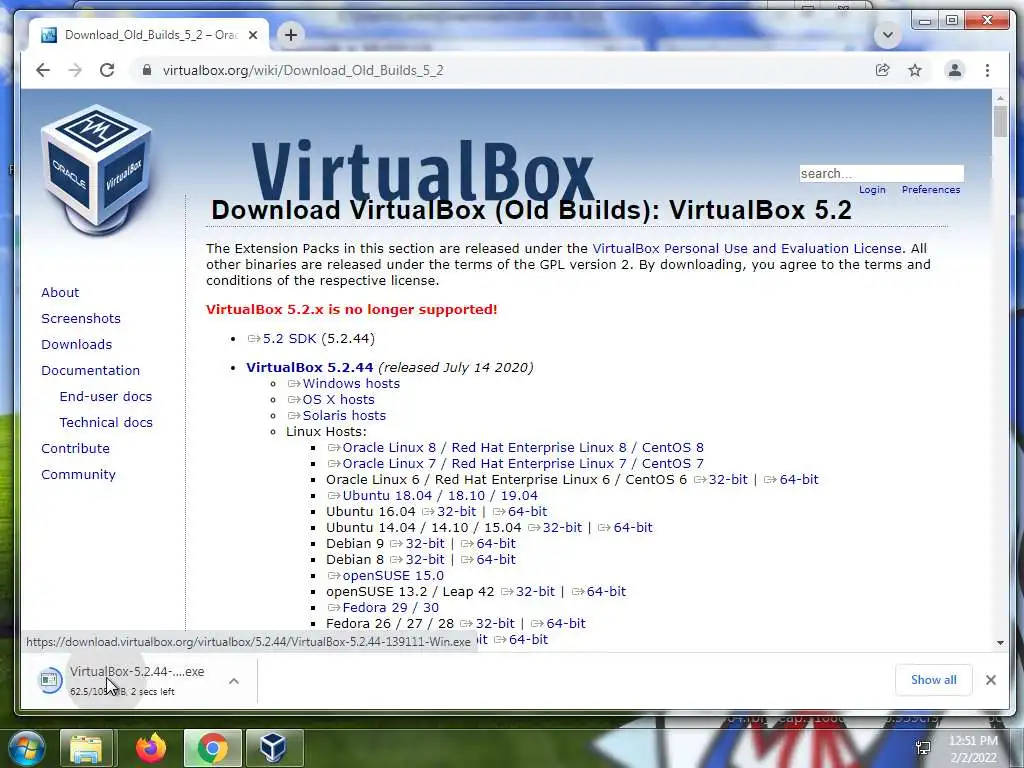Open About in the sidebar
Screen dimensions: 1024x768
click(x=60, y=293)
